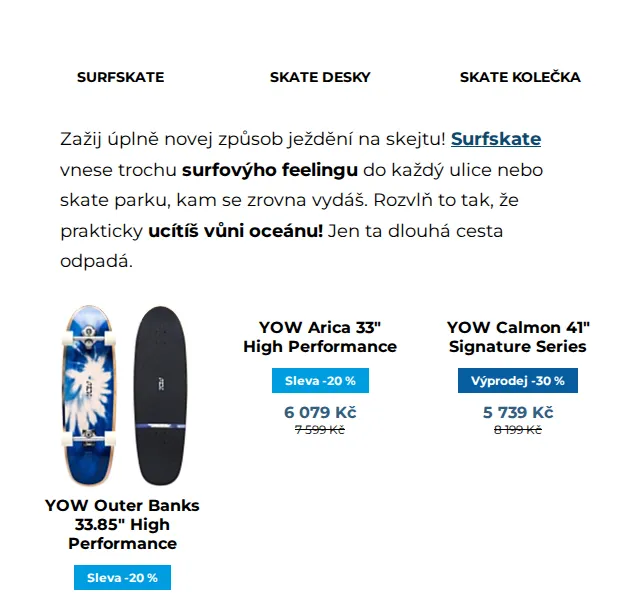Follow the Surfskate hyperlink in paragraph
Screen dimensions: 640x600
pyautogui.click(x=496, y=139)
